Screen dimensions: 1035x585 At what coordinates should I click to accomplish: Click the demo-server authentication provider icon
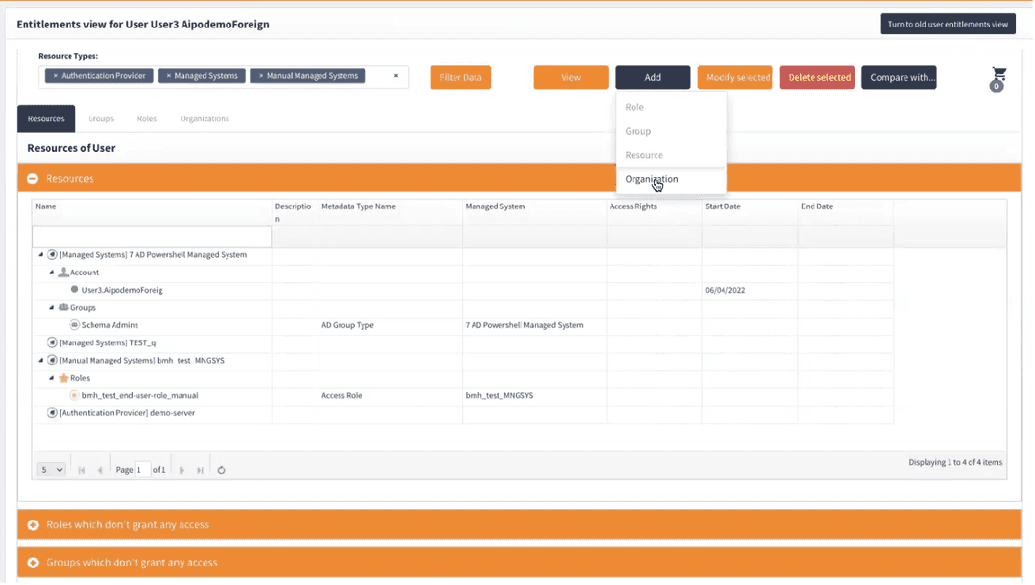(52, 412)
